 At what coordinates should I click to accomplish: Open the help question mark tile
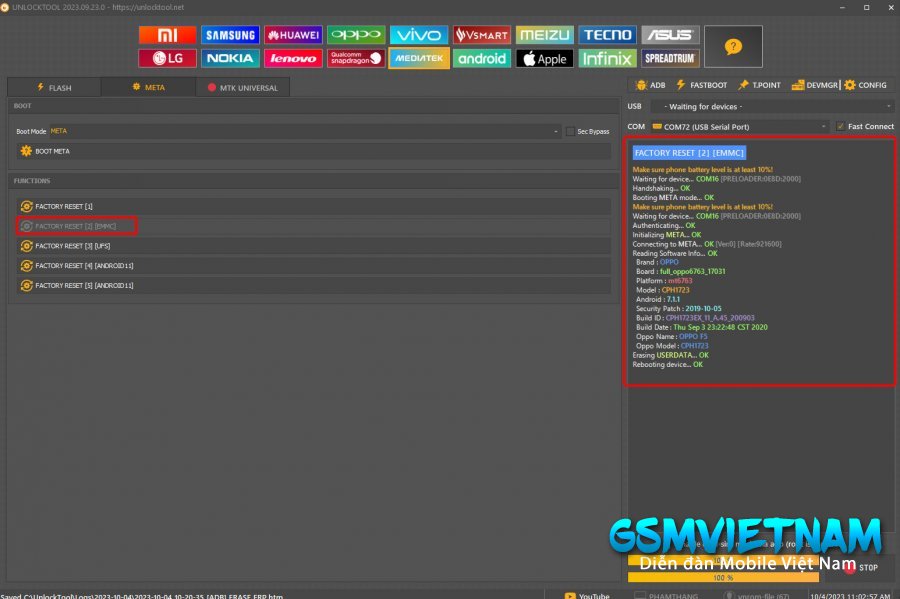coord(734,46)
